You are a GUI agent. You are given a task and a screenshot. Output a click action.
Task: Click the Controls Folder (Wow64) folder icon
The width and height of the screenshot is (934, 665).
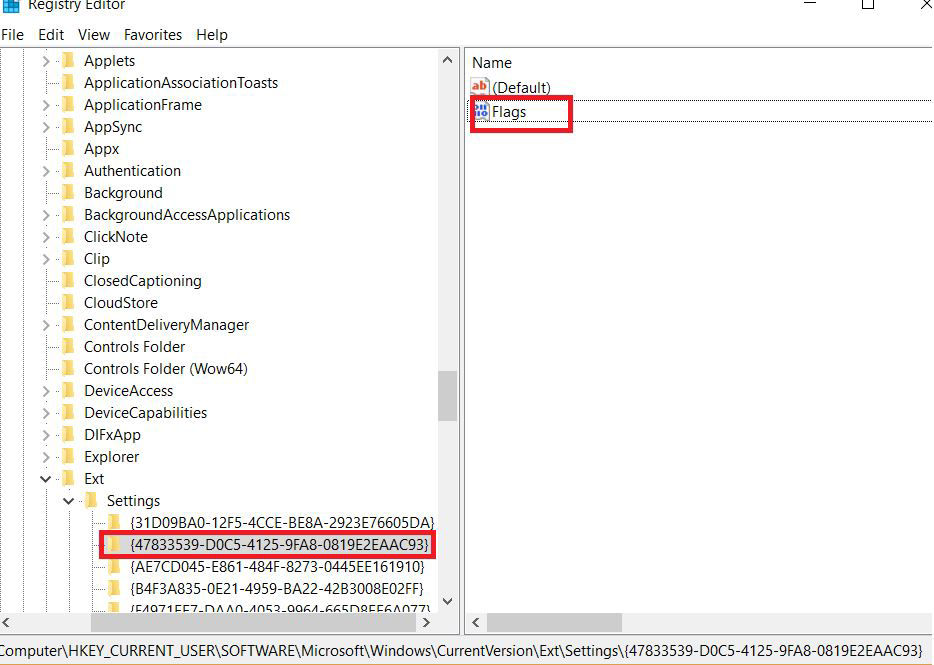tap(69, 369)
